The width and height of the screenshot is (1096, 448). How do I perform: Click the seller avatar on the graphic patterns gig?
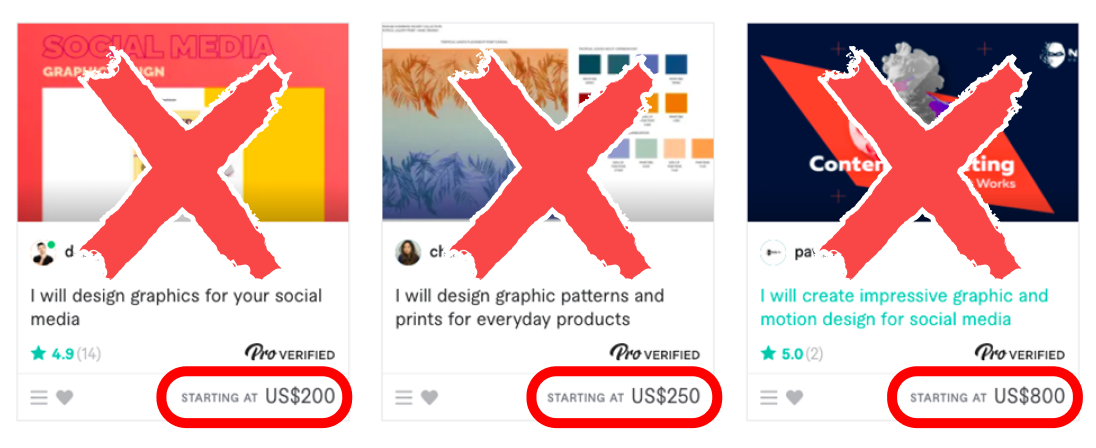tap(408, 252)
